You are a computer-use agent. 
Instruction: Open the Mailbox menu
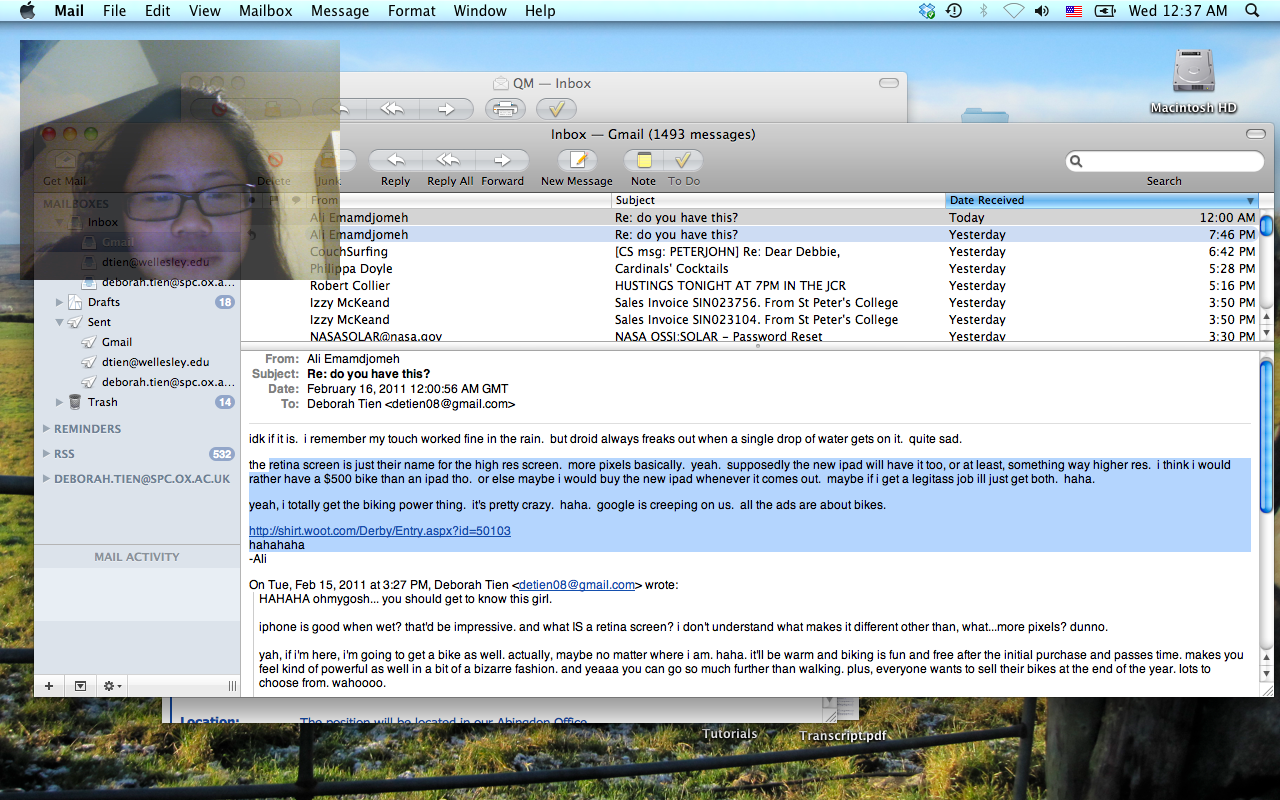tap(265, 11)
